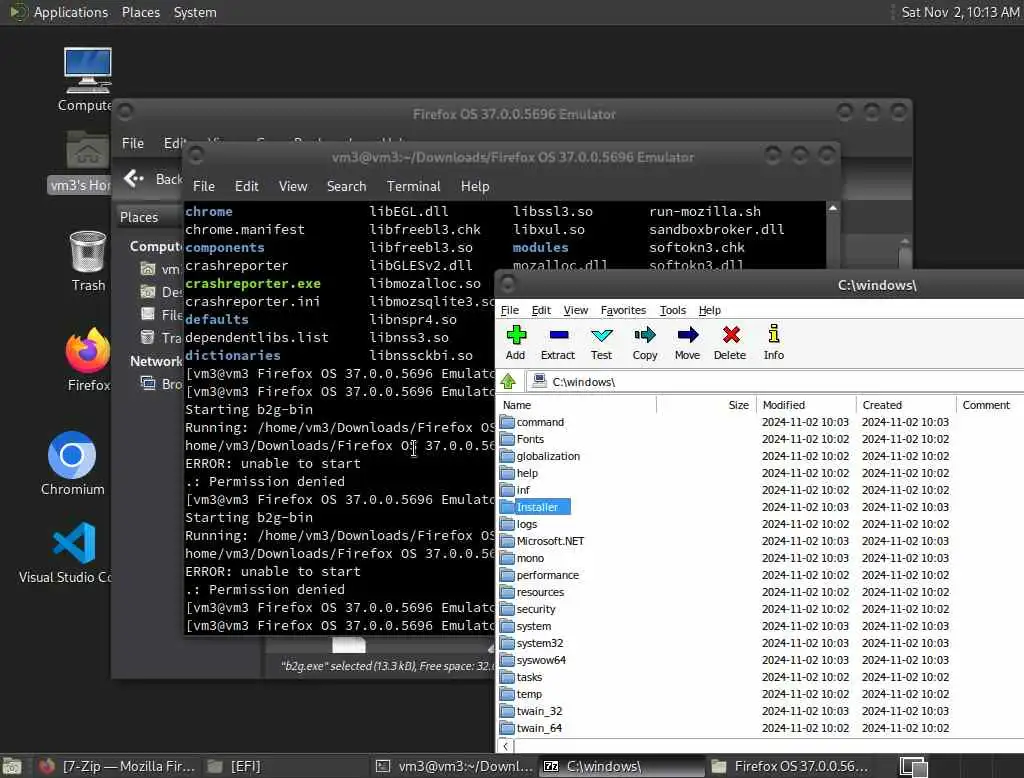Open the Applications menu in top panel
The height and width of the screenshot is (778, 1024).
click(x=71, y=12)
